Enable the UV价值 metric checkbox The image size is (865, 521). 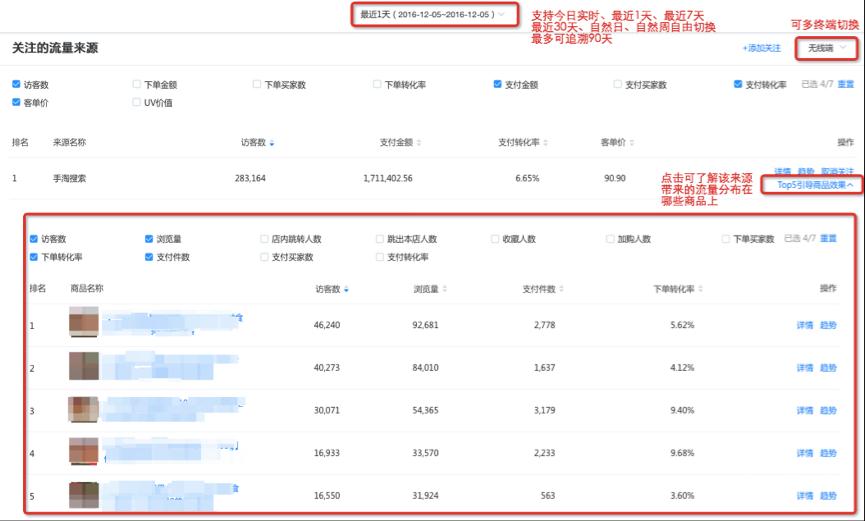tap(136, 101)
